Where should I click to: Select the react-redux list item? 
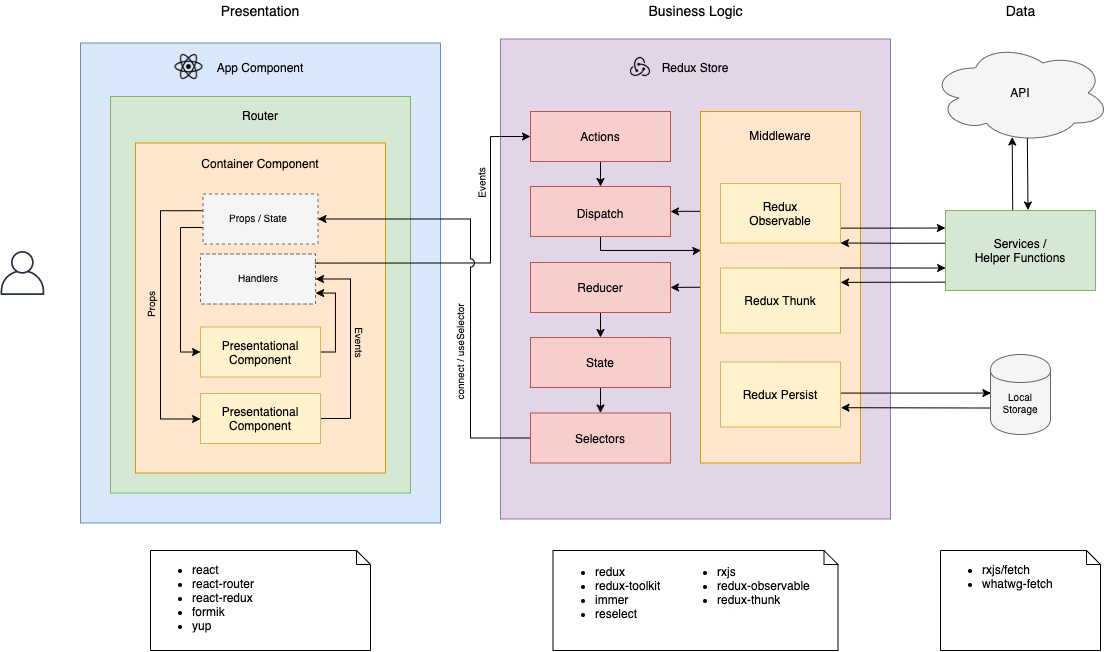(x=222, y=598)
